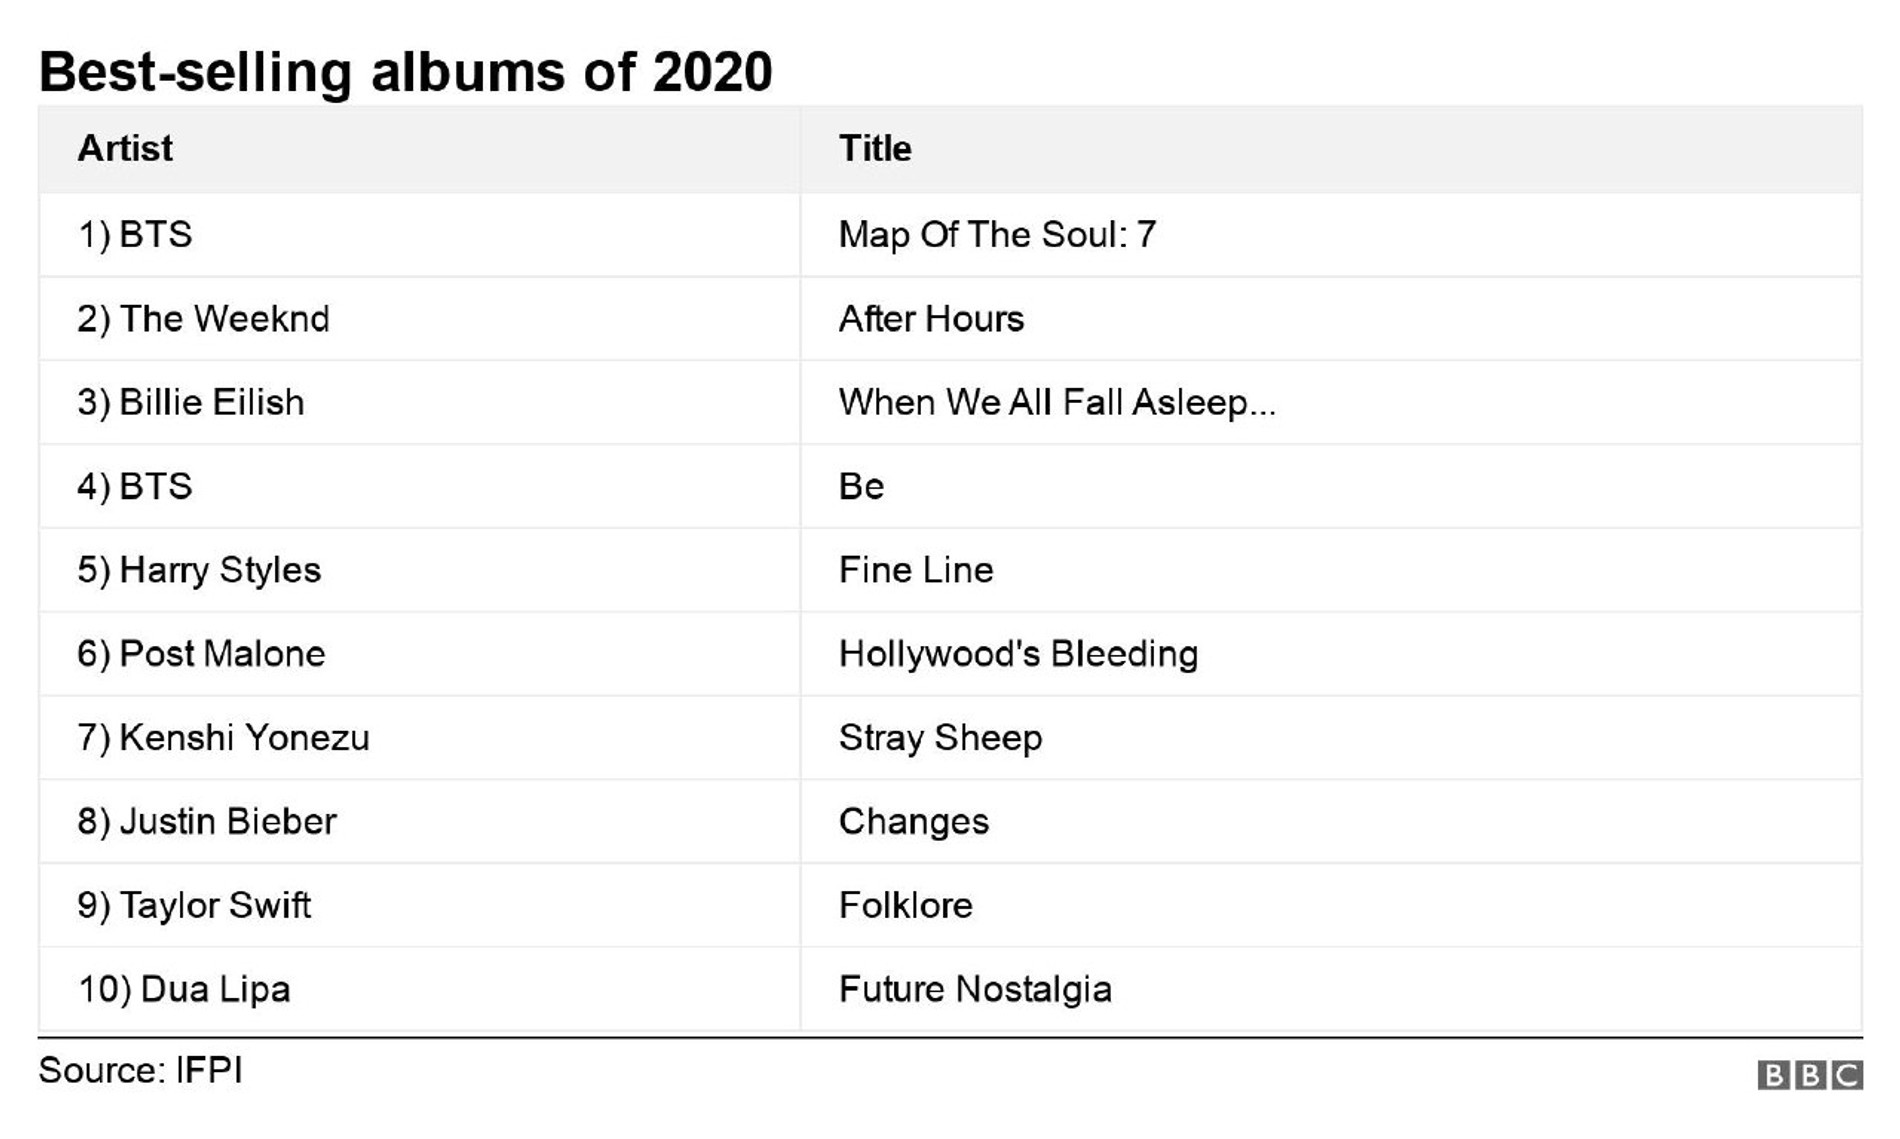Click When We All Fall Asleep title
This screenshot has height=1139, width=1900.
(x=1057, y=403)
